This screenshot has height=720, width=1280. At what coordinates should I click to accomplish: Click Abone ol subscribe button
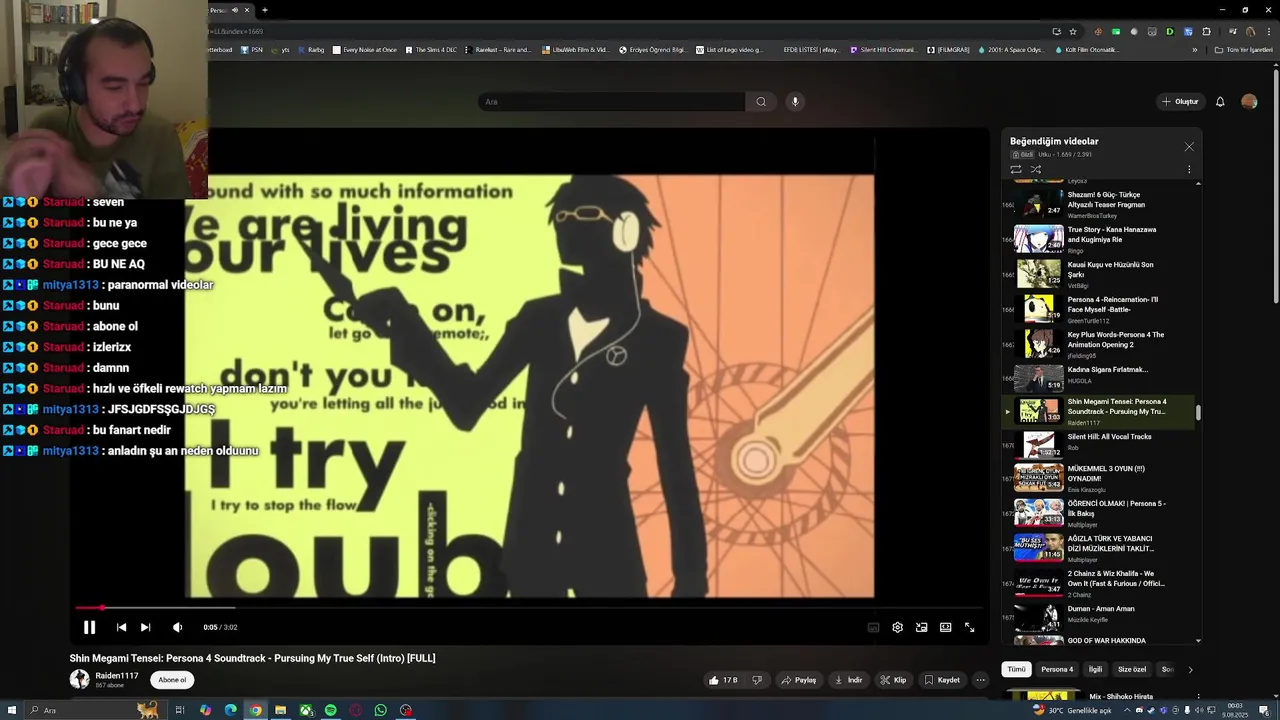pos(172,680)
